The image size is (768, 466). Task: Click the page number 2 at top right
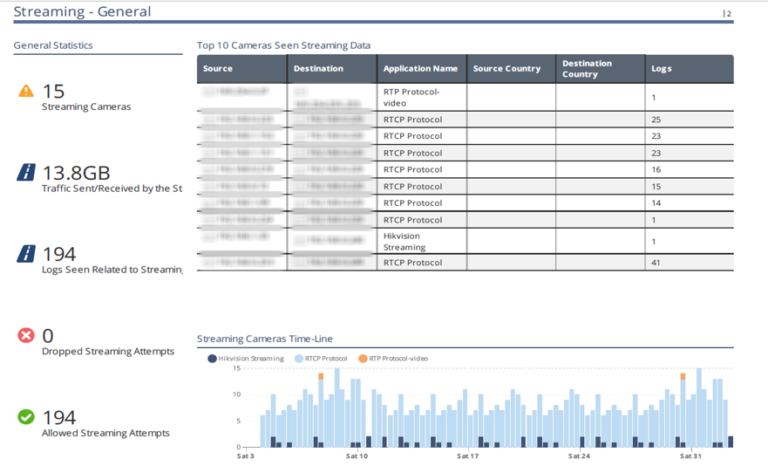point(728,14)
